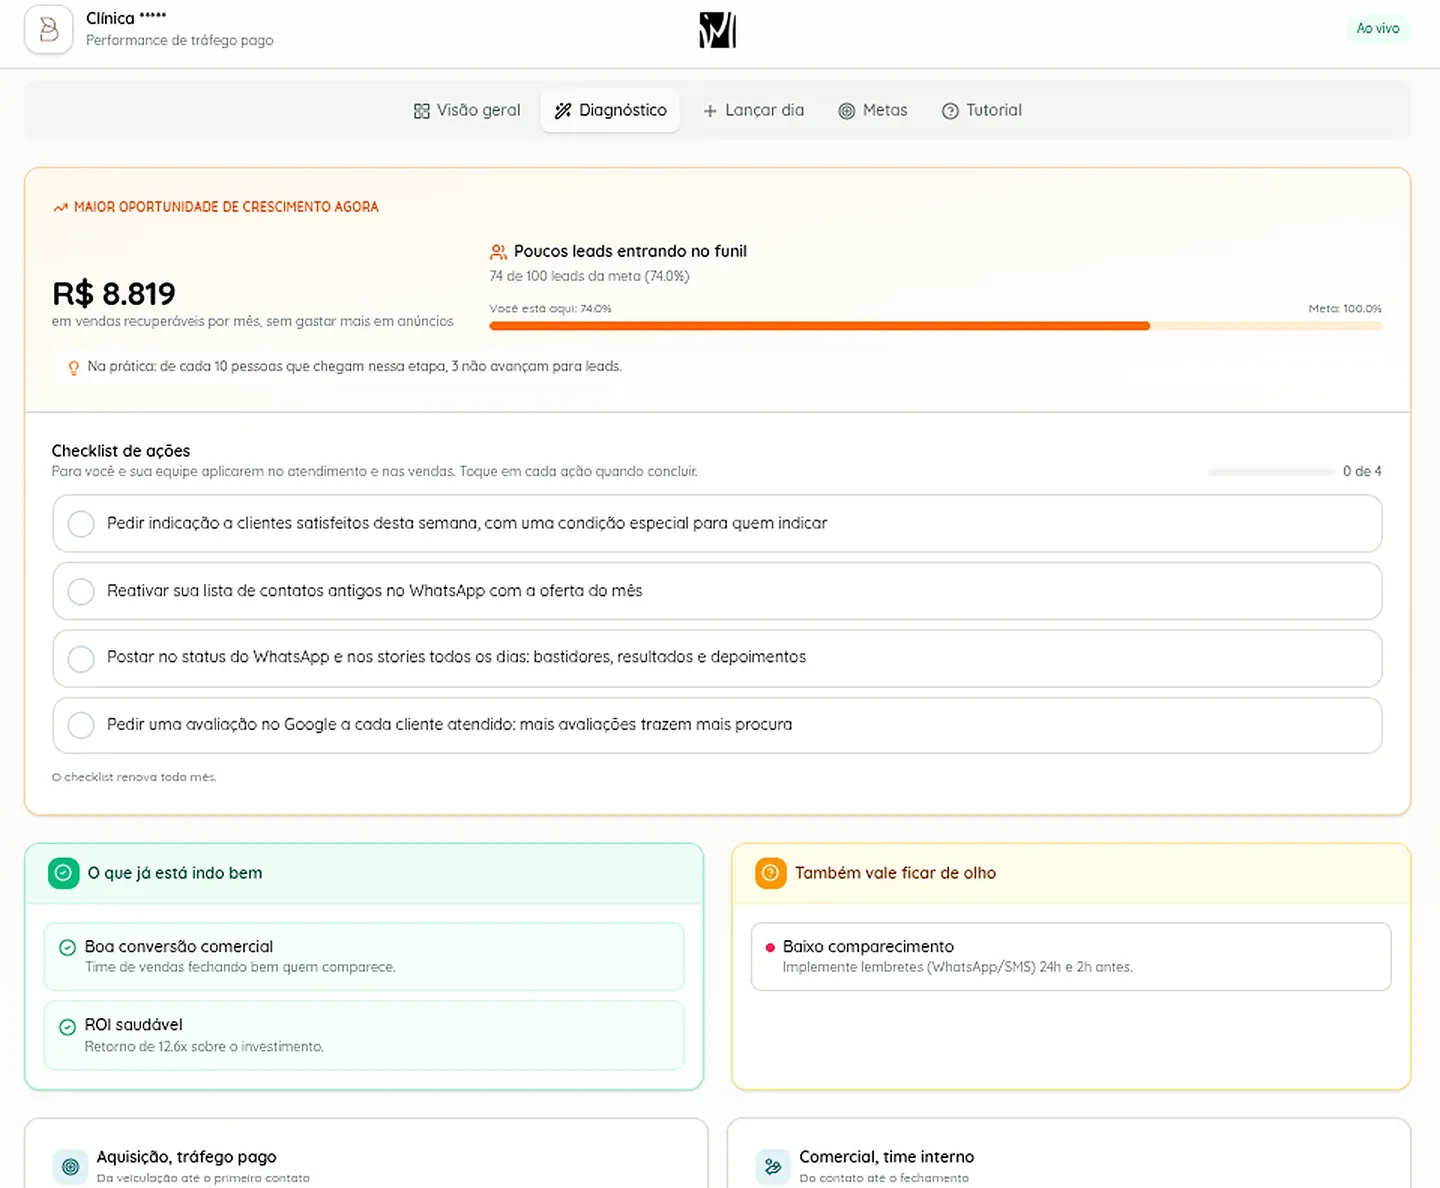The image size is (1440, 1188).
Task: Click the MAIOR OPORTUNIDADE DE CRESCIMENTO AGORA label
Action: click(226, 207)
